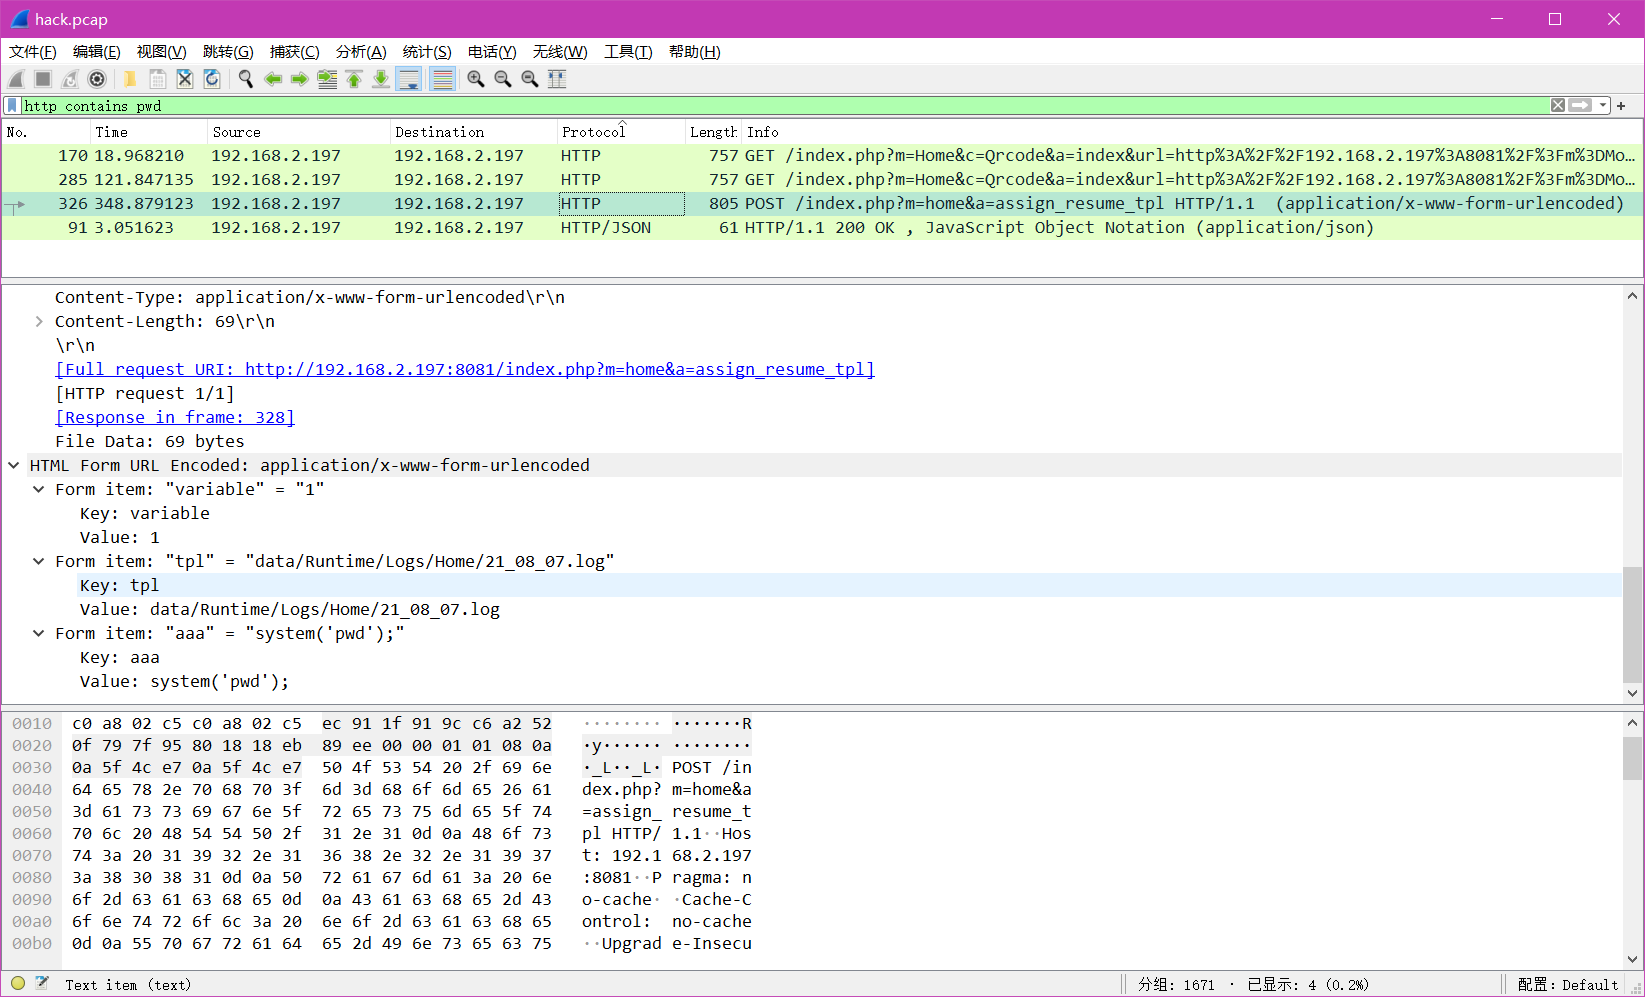Select packet 91 HTTP/JSON row
Viewport: 1645px width, 997px height.
click(x=822, y=228)
